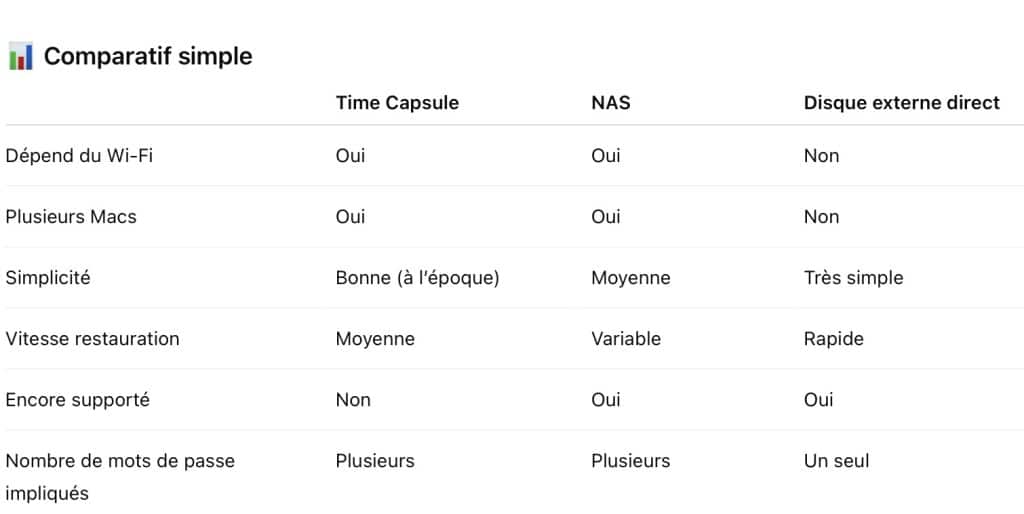This screenshot has height=514, width=1024.
Task: Select the "Un seul" cell
Action: point(836,460)
